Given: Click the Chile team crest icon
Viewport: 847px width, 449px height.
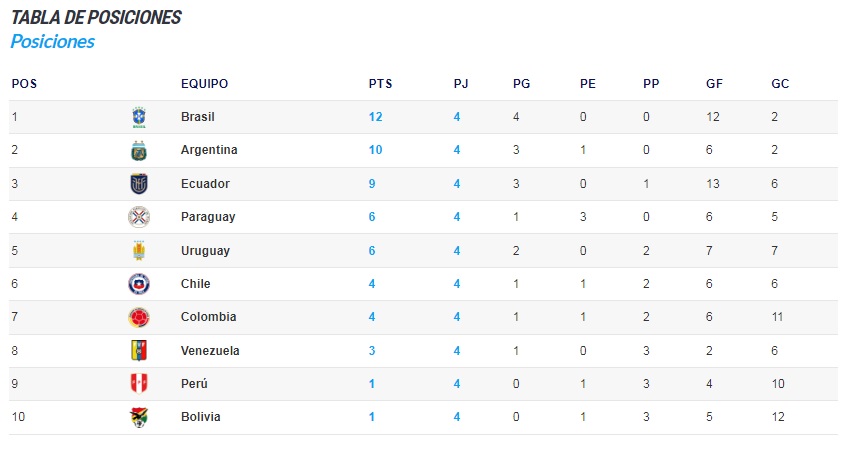Looking at the screenshot, I should tap(139, 284).
